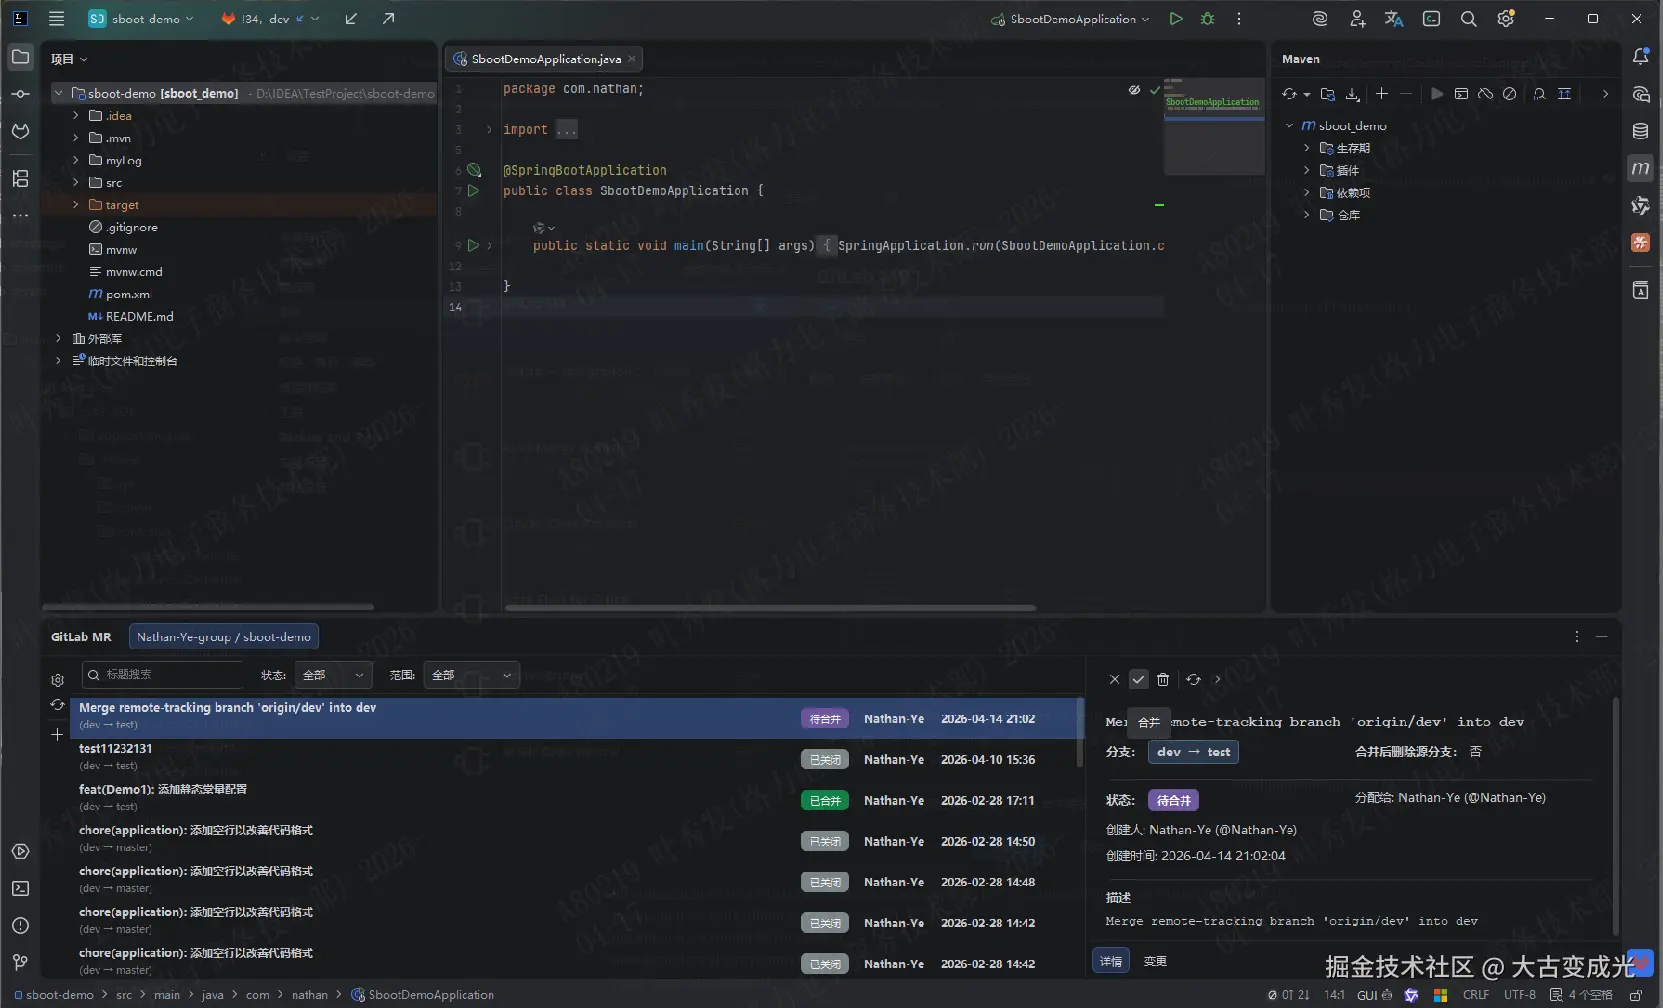The width and height of the screenshot is (1663, 1008).
Task: Open the 项目 view selector header
Action: click(69, 59)
